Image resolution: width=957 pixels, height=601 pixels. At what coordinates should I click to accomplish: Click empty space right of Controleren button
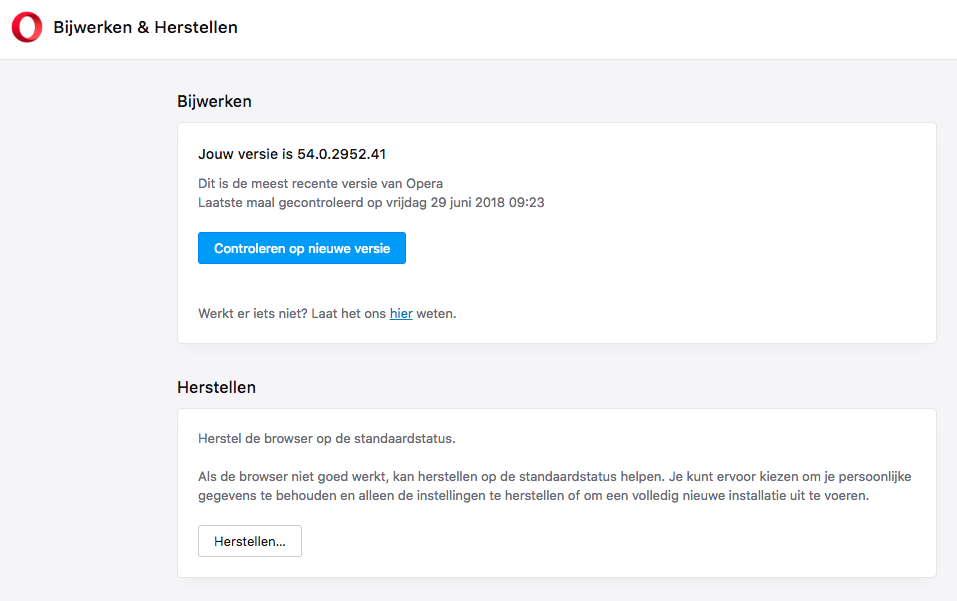[x=650, y=248]
